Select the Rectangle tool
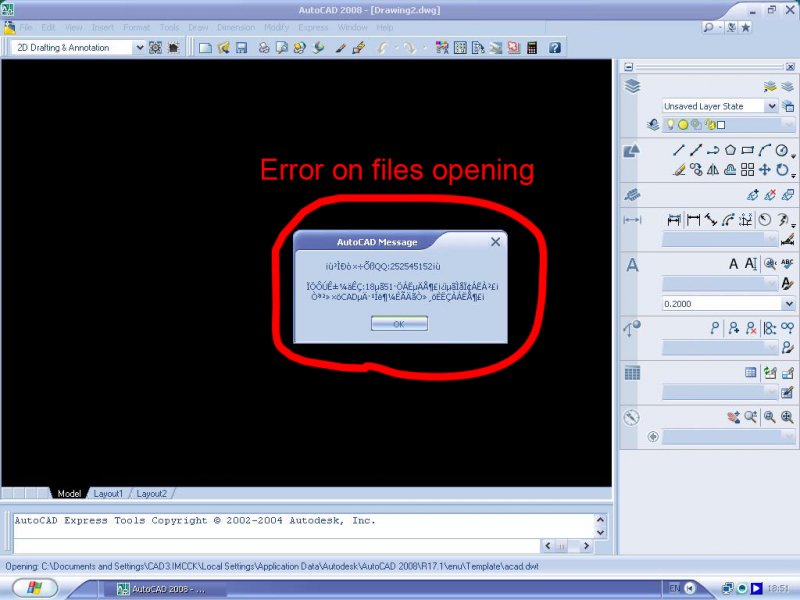 click(747, 150)
